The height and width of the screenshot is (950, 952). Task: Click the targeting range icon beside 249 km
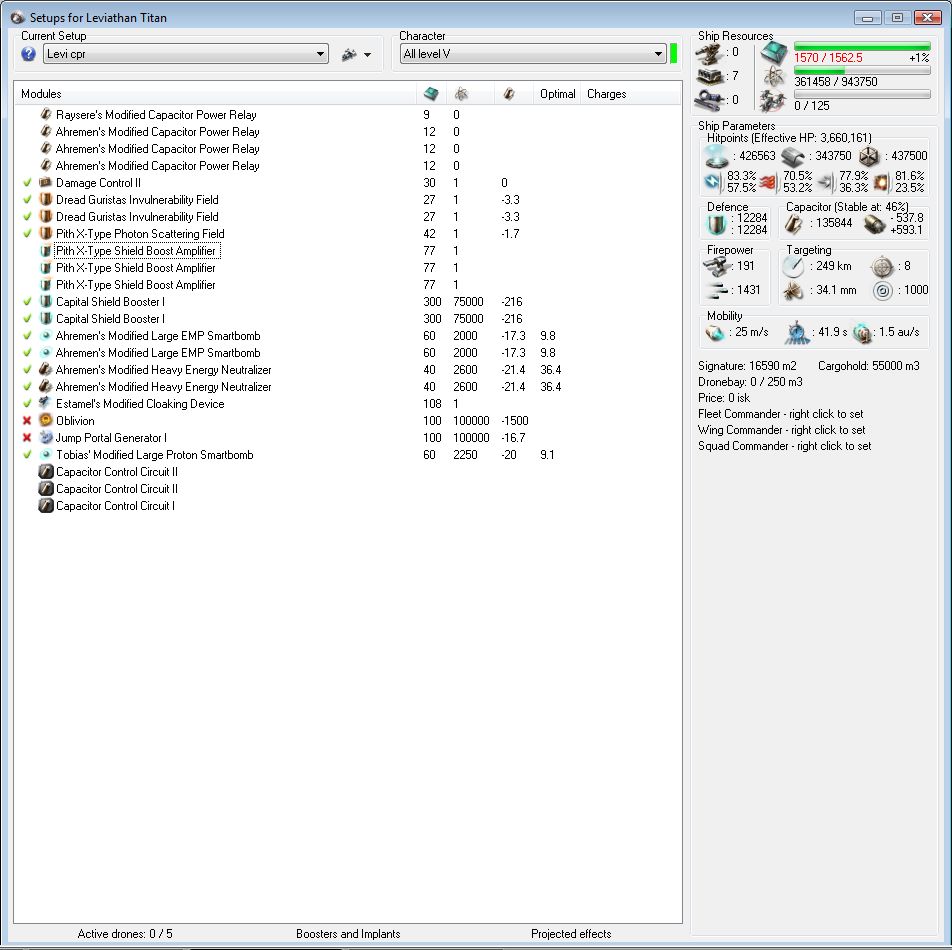[x=793, y=266]
